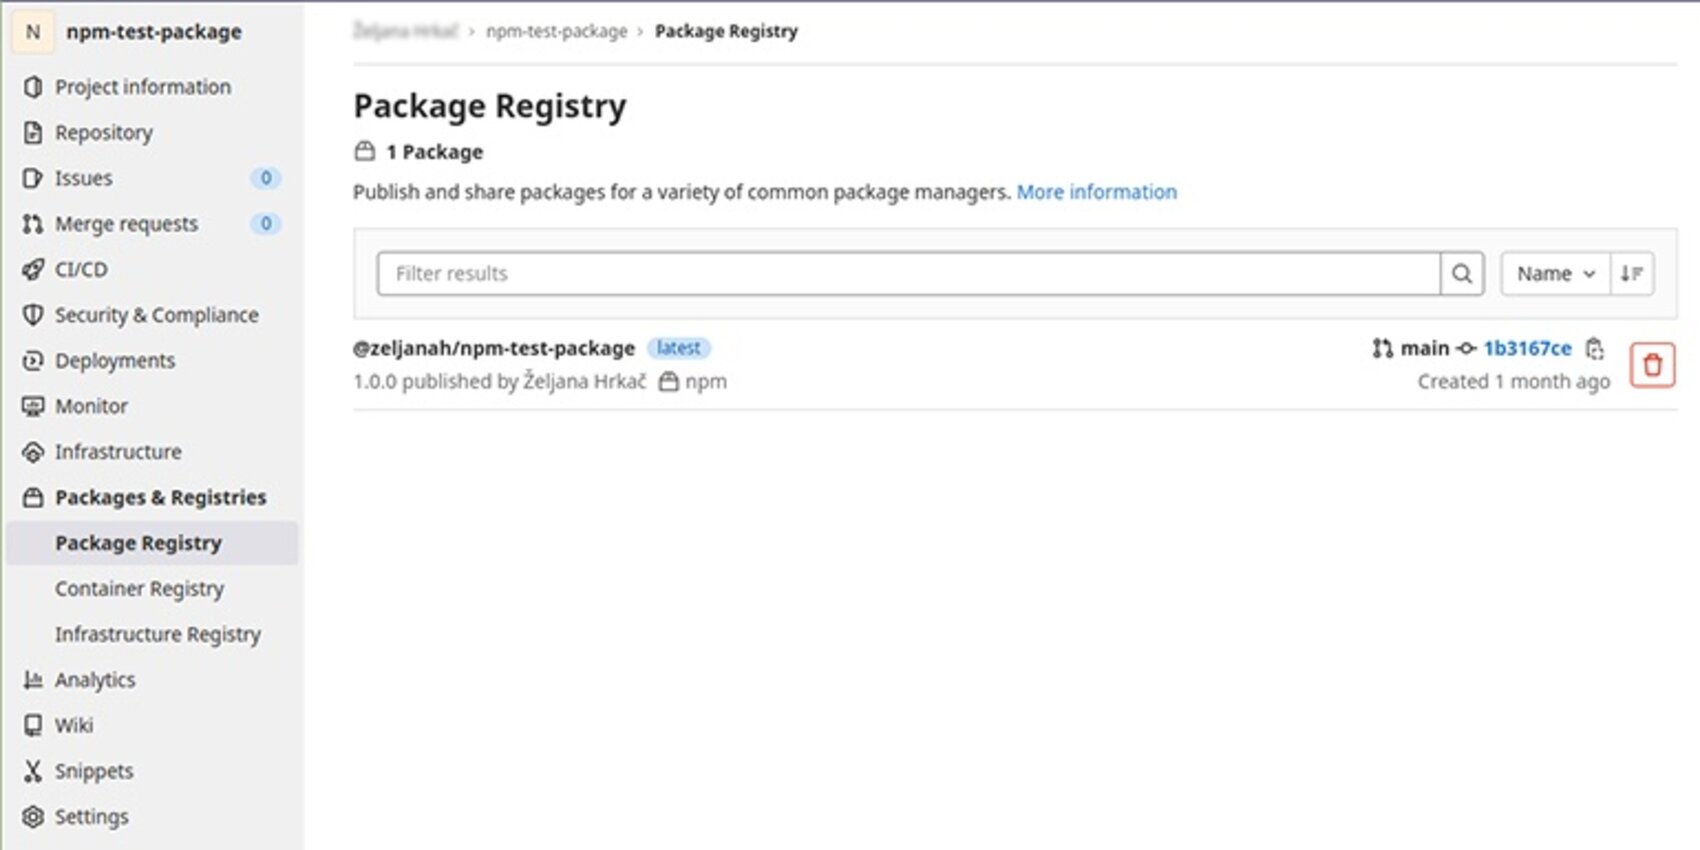The height and width of the screenshot is (850, 1700).
Task: Click the search magnifier icon
Action: (x=1461, y=274)
